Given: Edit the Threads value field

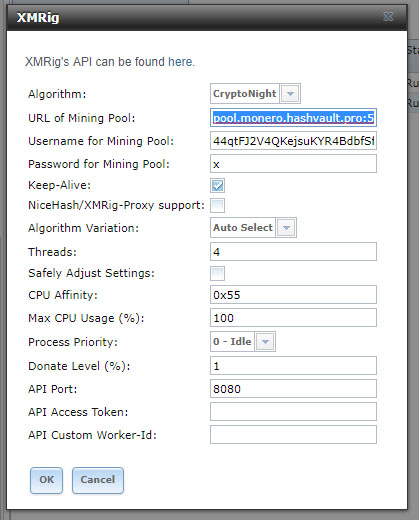Looking at the screenshot, I should coord(293,252).
